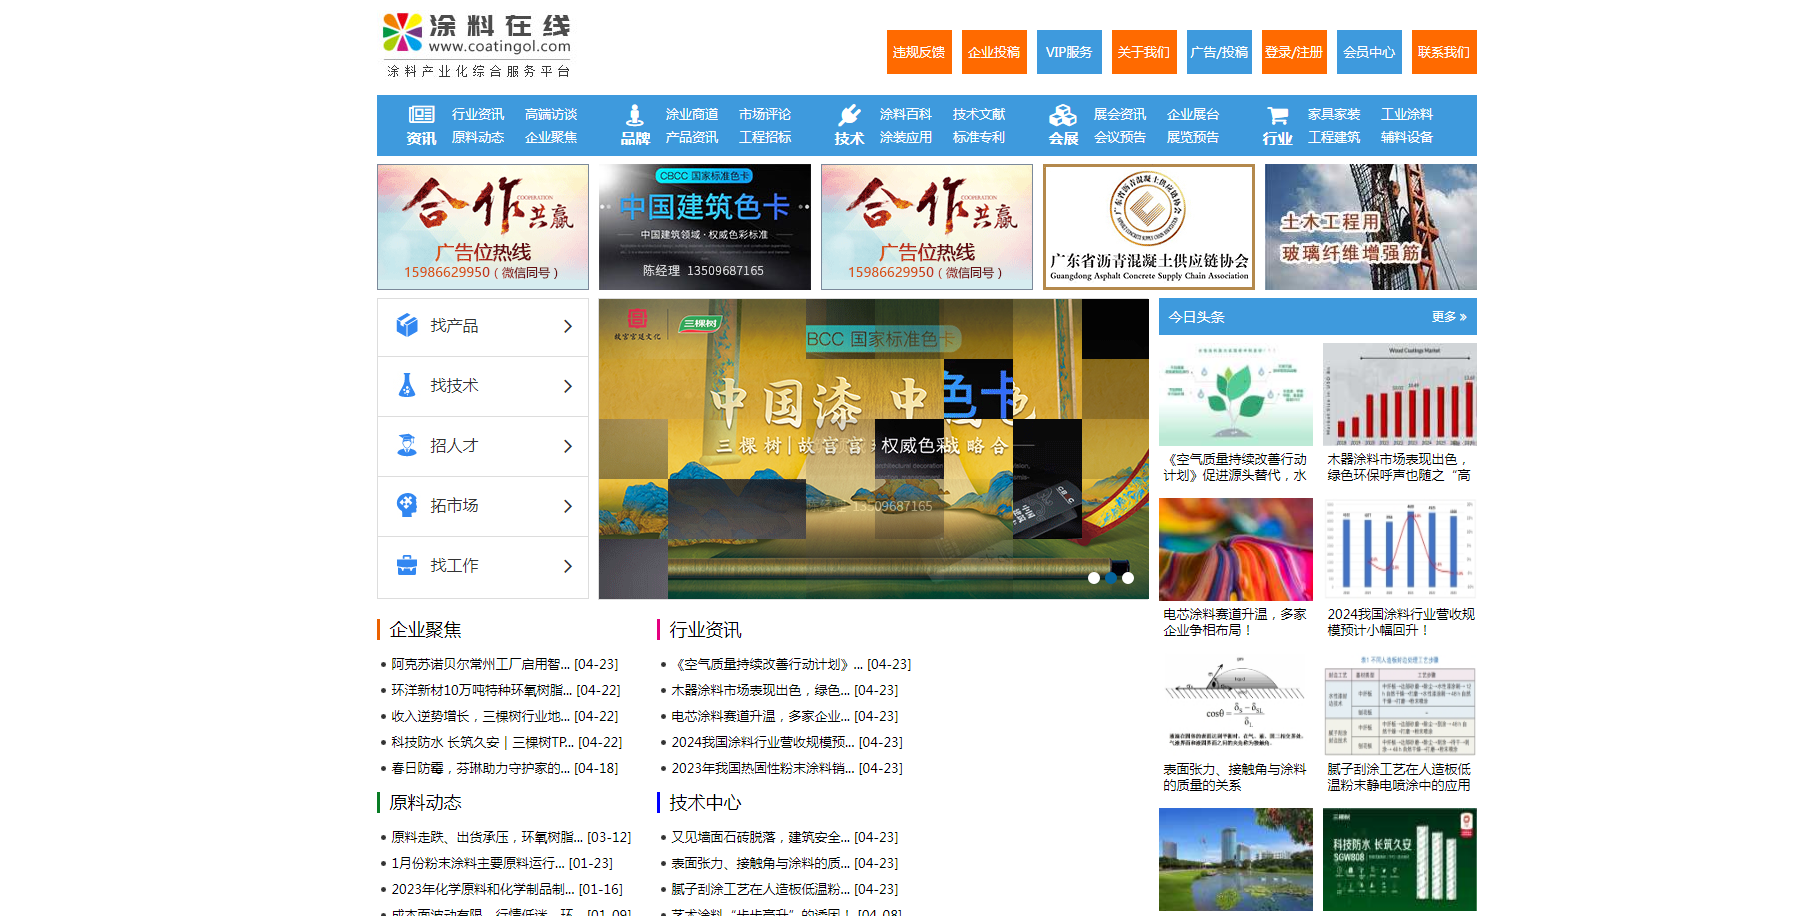Select the third carousel dot indicator

point(1128,578)
